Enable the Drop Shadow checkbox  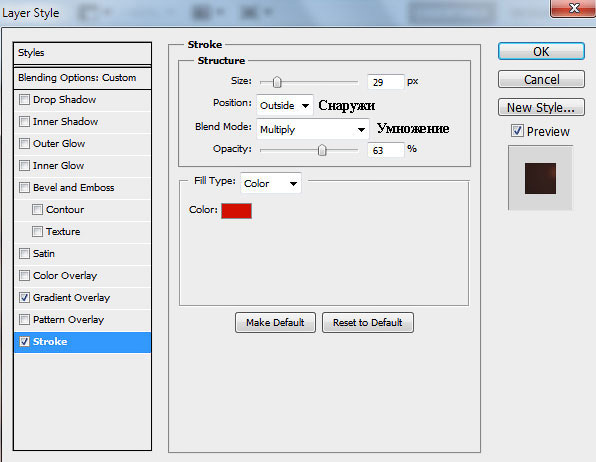coord(24,100)
